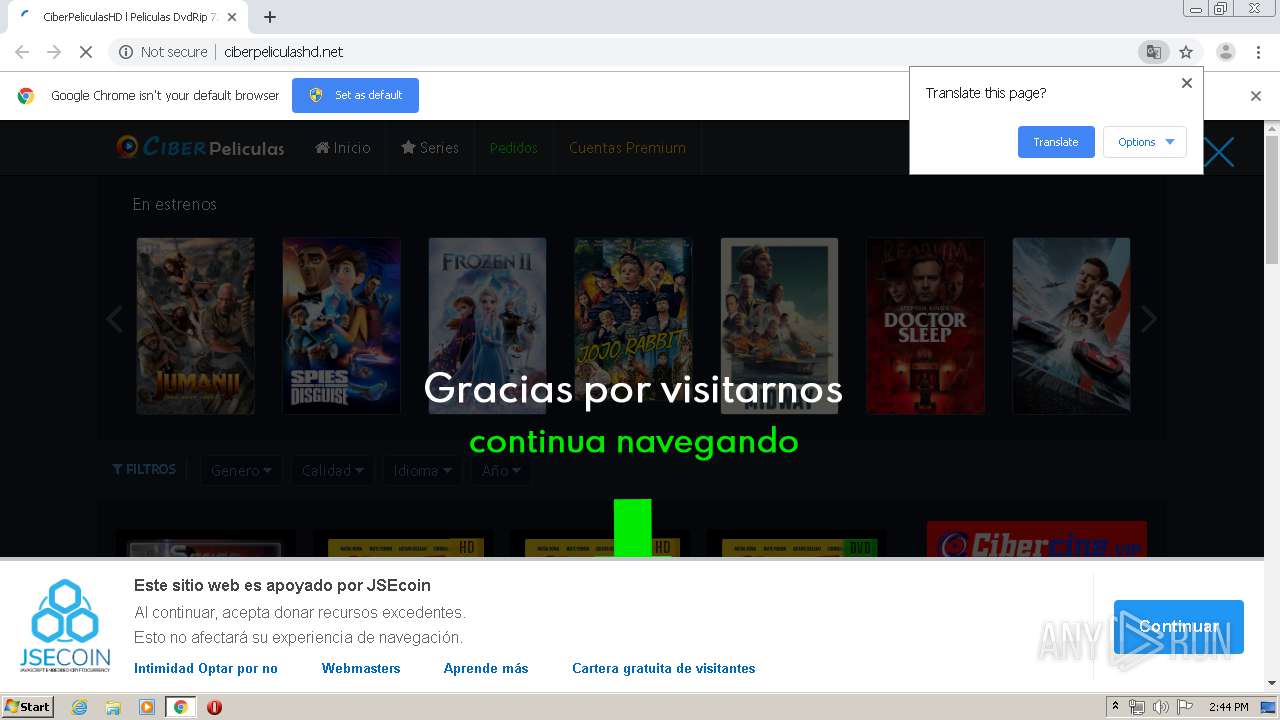Viewport: 1280px width, 720px height.
Task: Bookmark this page with the star icon
Action: pos(1186,52)
